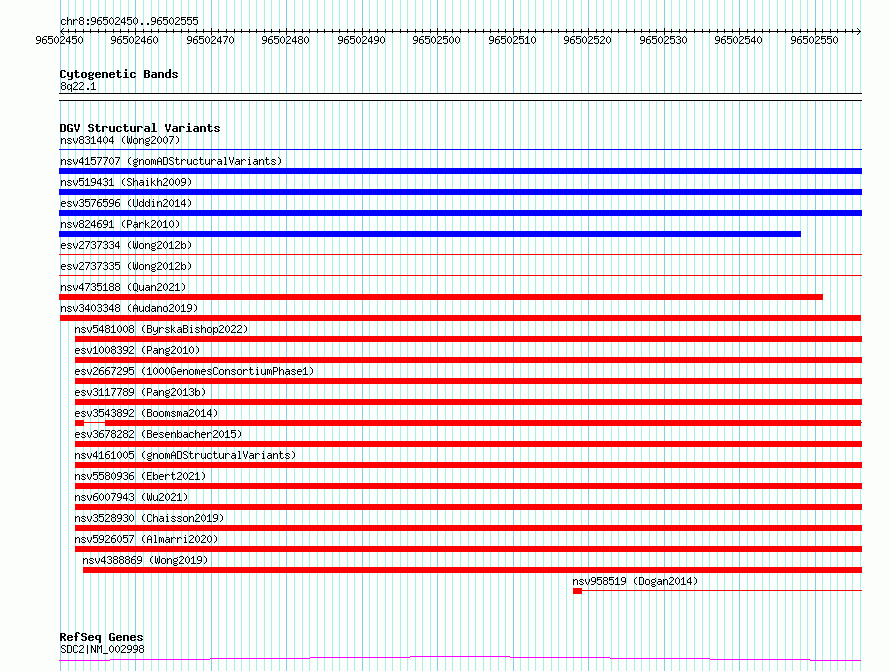Image resolution: width=890 pixels, height=671 pixels.
Task: Click ruler coordinate 96502460
Action: [135, 40]
